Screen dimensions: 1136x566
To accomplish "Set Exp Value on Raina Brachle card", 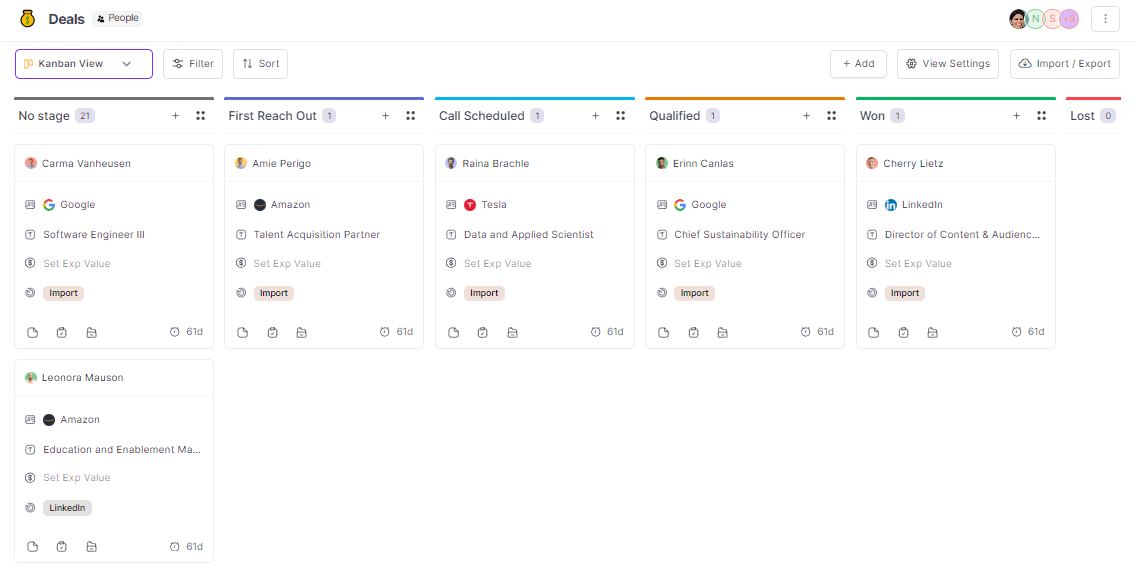I will [498, 264].
